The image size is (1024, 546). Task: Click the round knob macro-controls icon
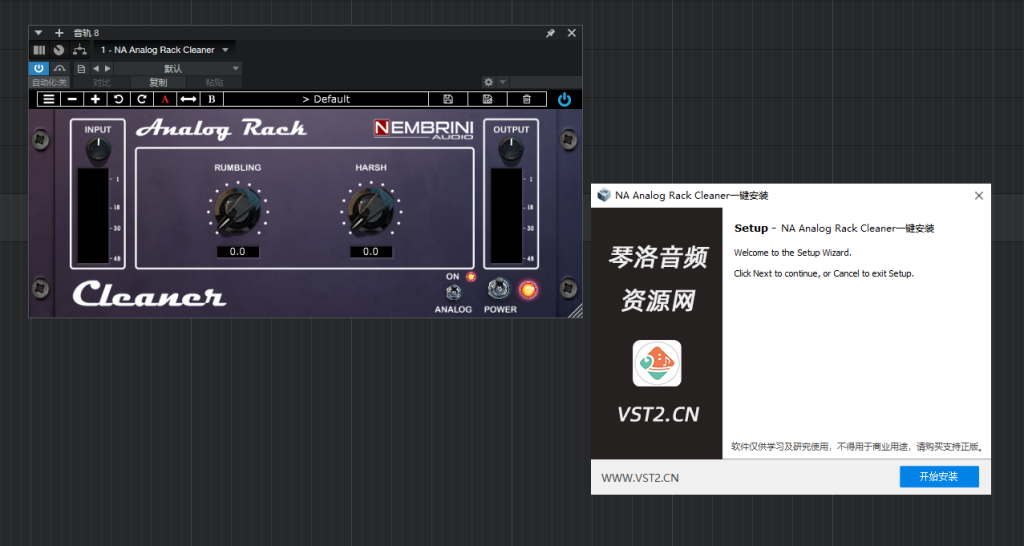(59, 50)
